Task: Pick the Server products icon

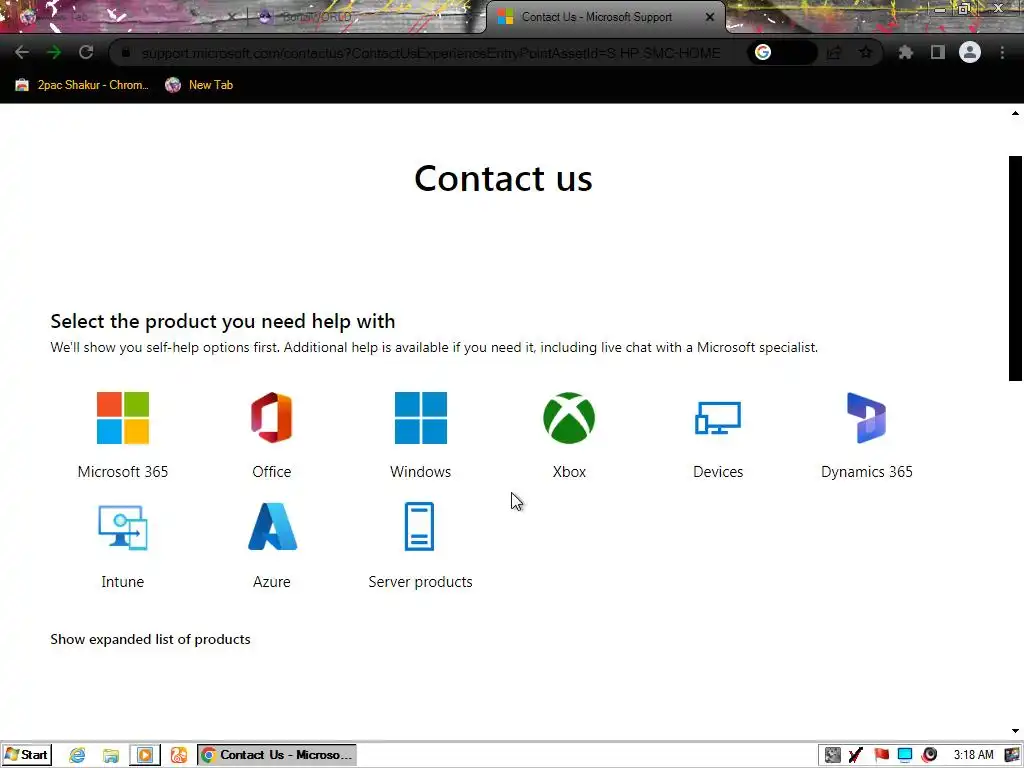Action: [x=419, y=526]
